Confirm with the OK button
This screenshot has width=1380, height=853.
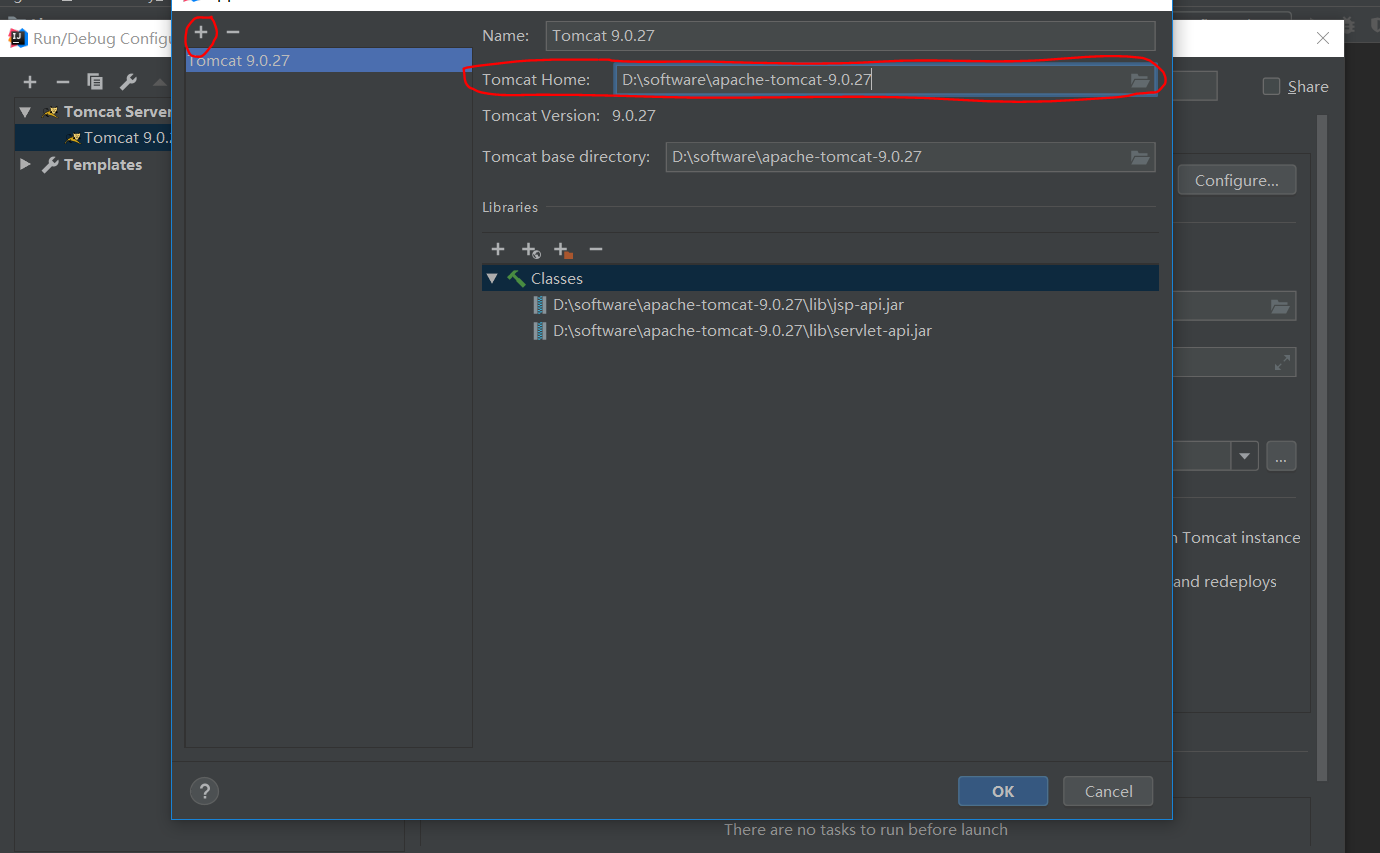[1003, 791]
